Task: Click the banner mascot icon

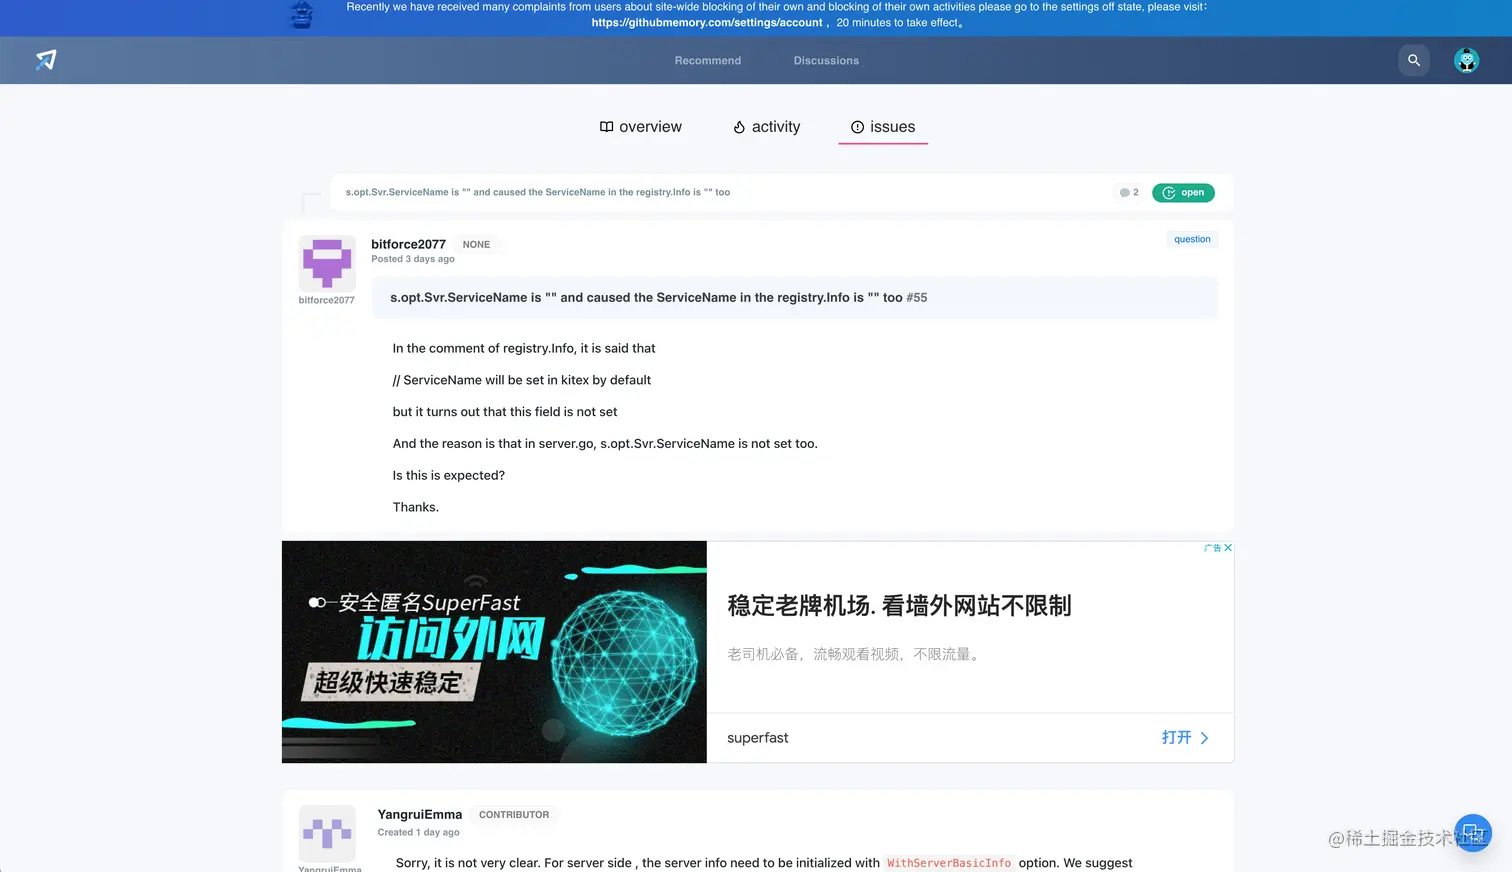Action: point(301,15)
